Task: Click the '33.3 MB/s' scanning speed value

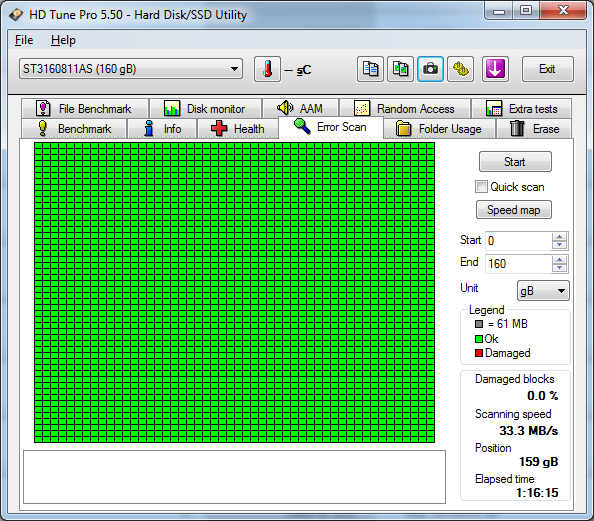Action: [x=528, y=431]
